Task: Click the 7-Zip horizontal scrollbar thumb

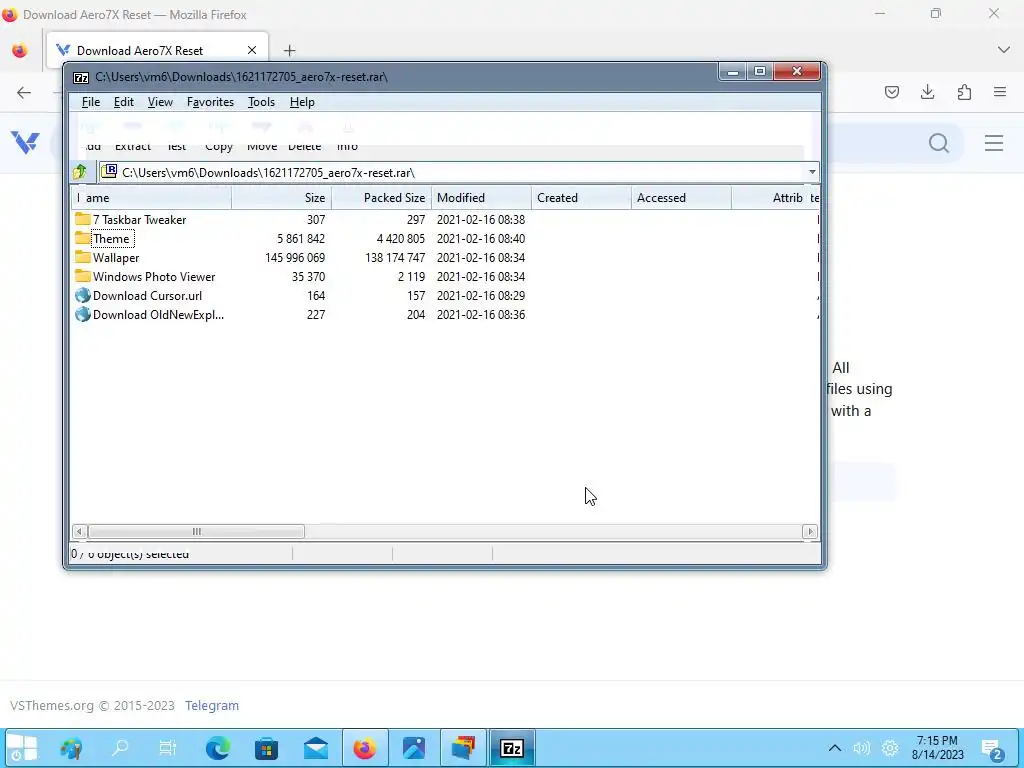Action: [196, 532]
